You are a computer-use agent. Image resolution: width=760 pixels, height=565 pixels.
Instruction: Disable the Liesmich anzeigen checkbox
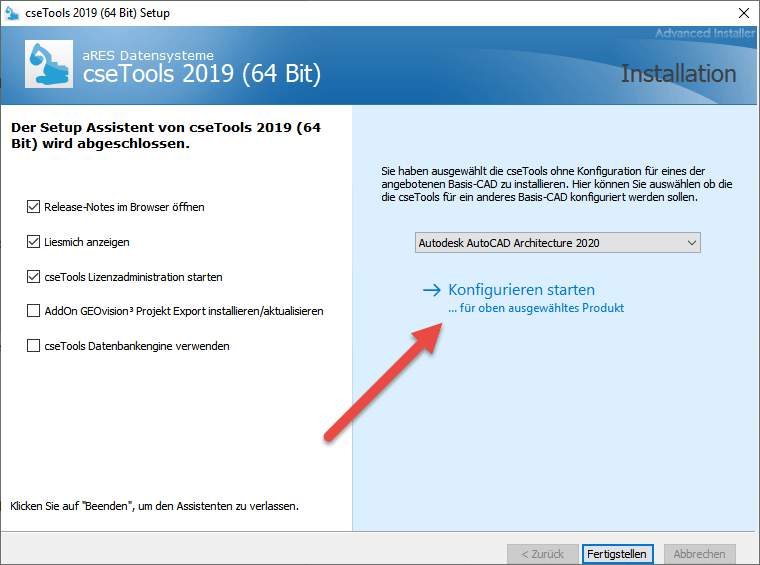(x=35, y=242)
